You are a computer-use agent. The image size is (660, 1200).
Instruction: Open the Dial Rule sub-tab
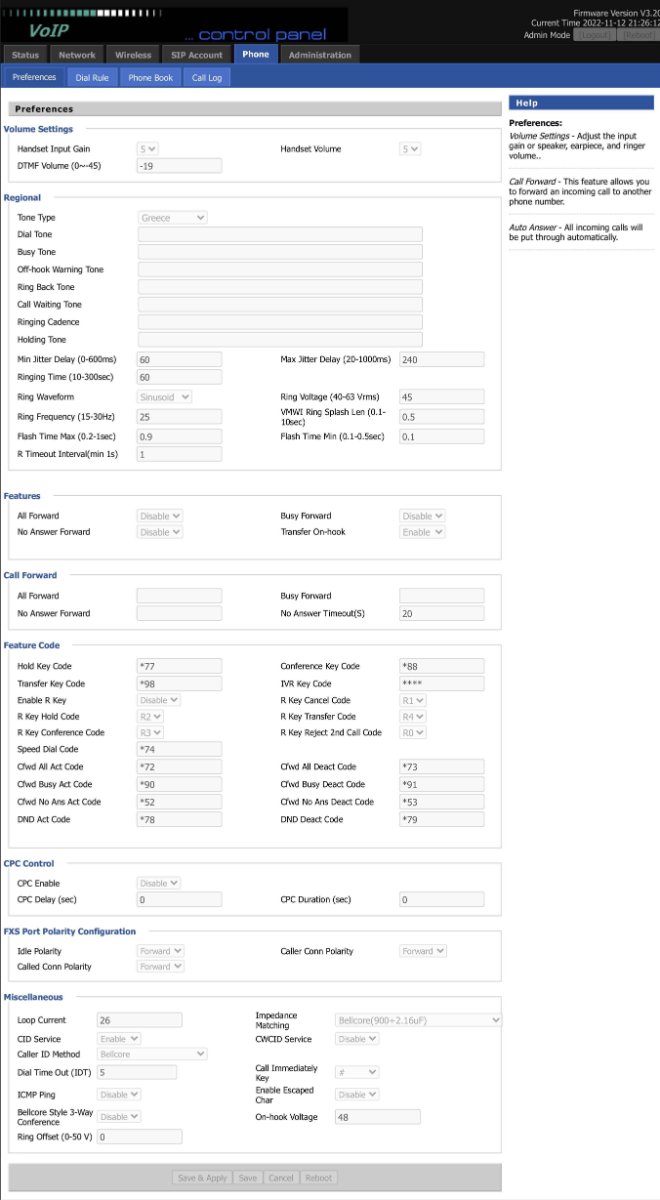click(93, 77)
